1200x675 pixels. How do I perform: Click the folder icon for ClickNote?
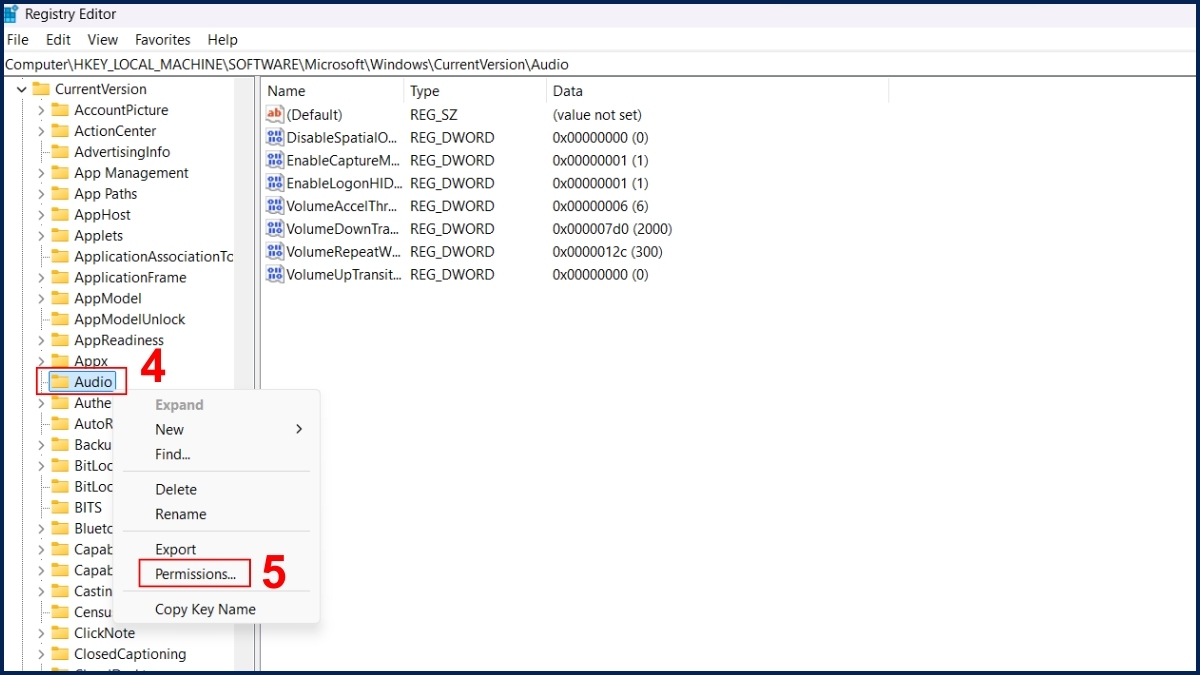[60, 633]
